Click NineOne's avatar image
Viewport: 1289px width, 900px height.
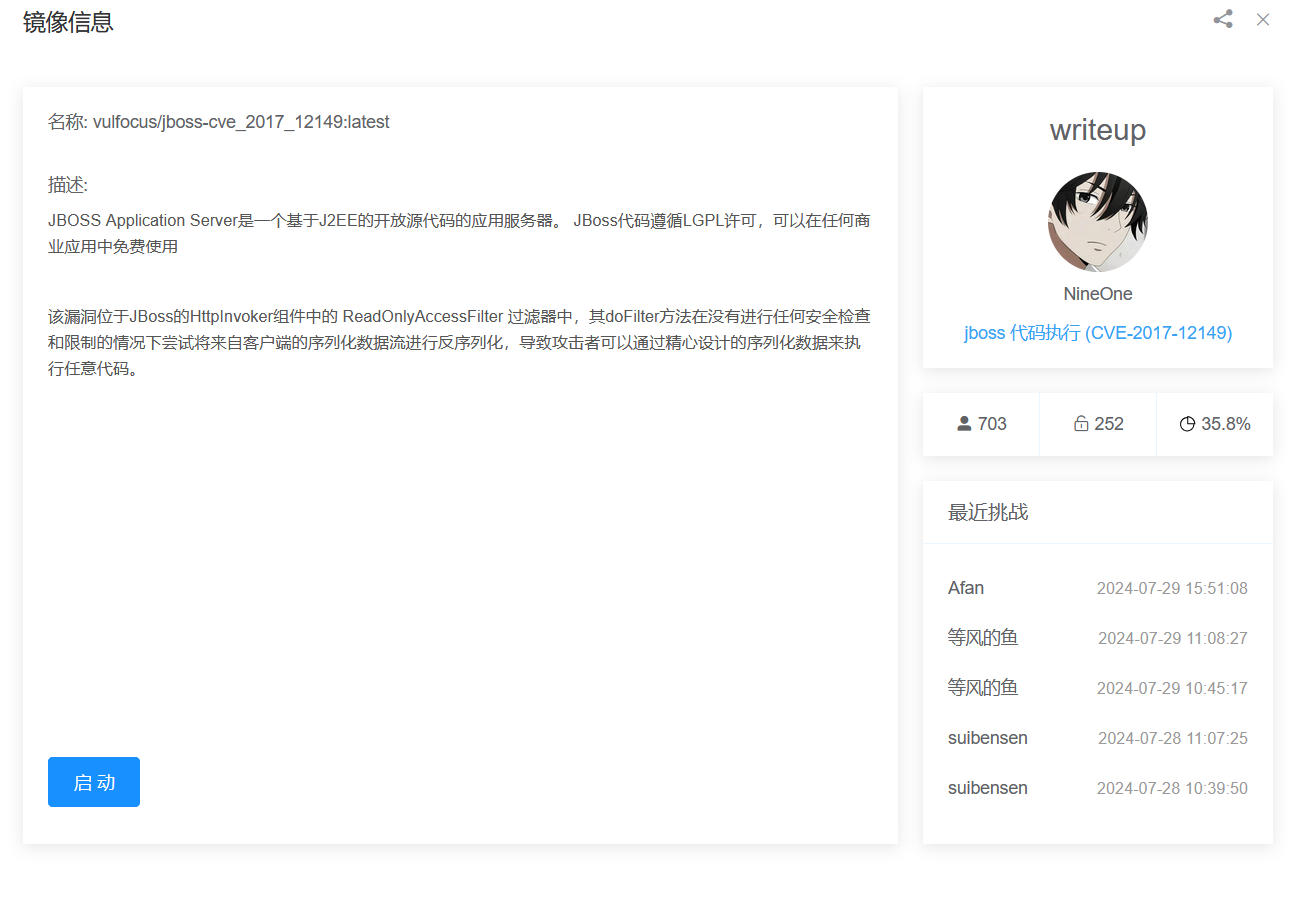(1098, 222)
